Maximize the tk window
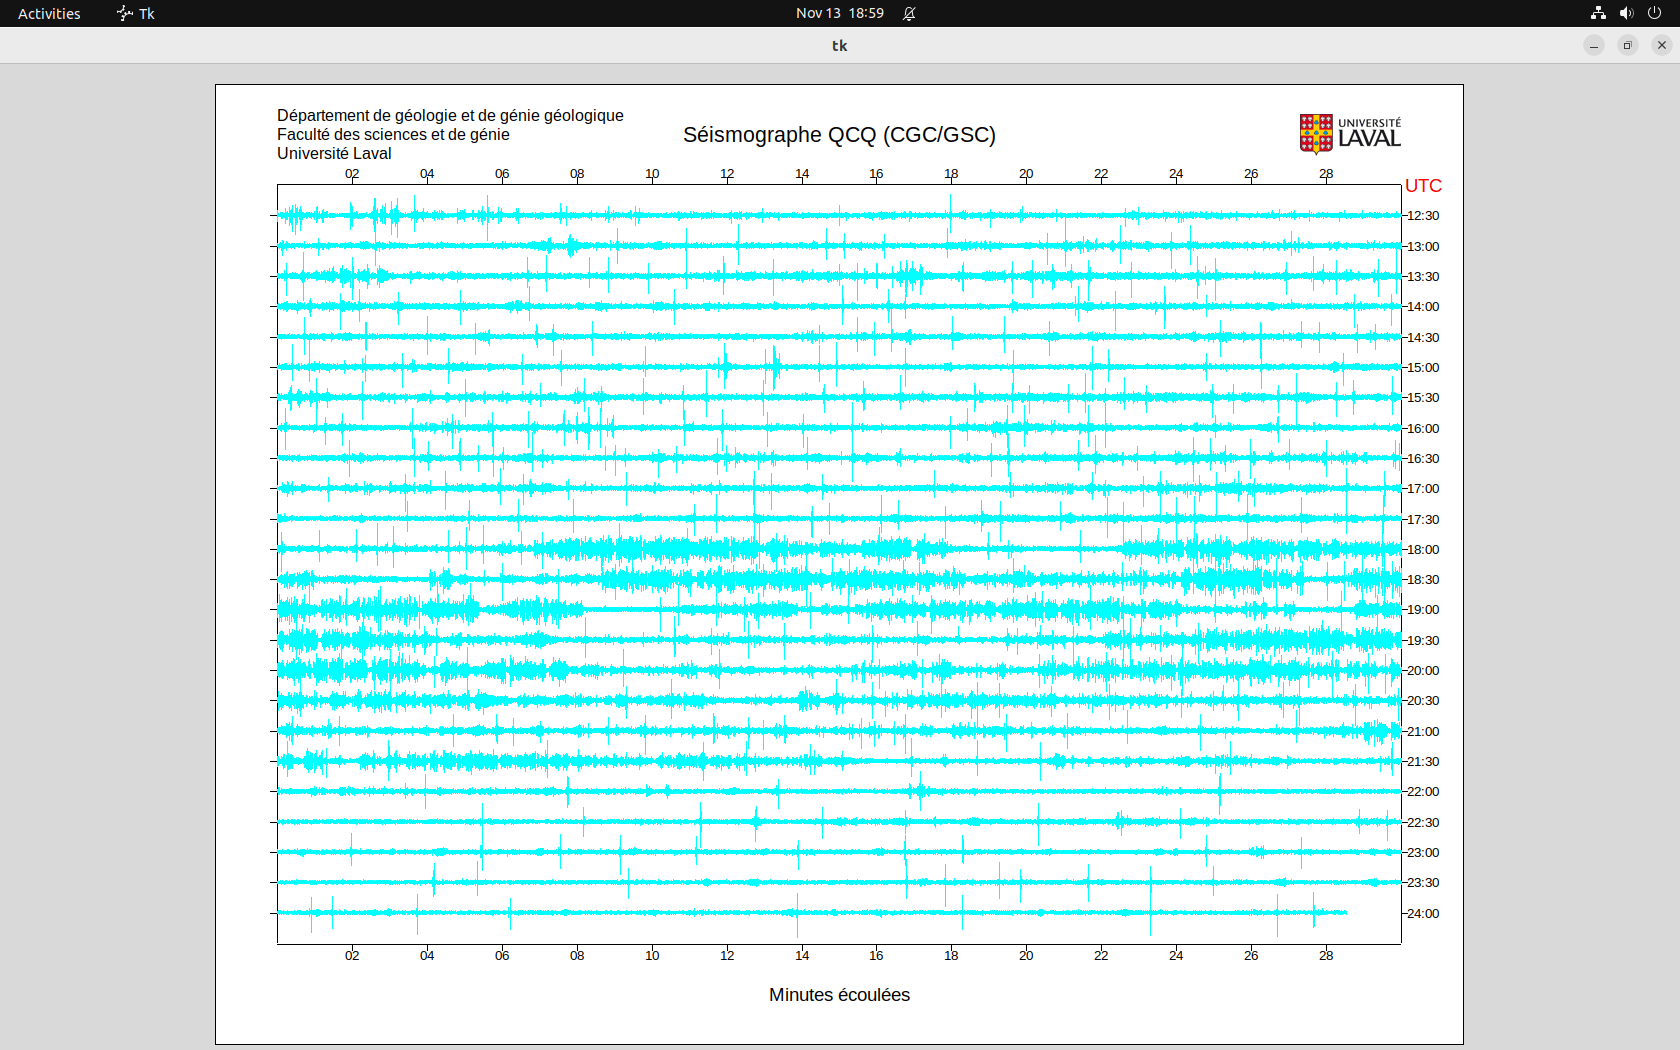 [x=1628, y=45]
